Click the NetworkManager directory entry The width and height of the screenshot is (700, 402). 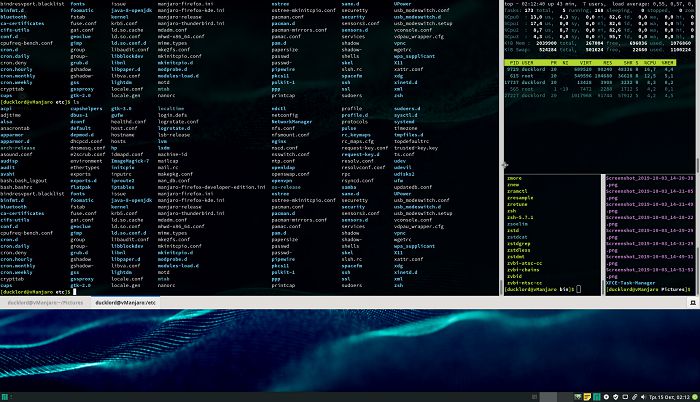click(292, 121)
